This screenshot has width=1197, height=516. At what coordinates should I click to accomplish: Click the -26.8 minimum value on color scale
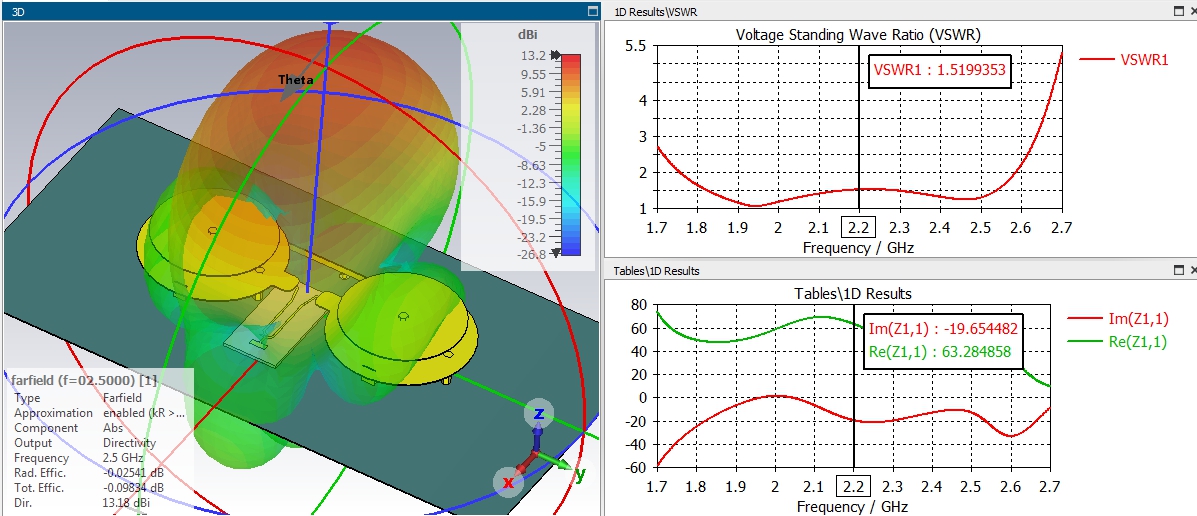coord(531,254)
